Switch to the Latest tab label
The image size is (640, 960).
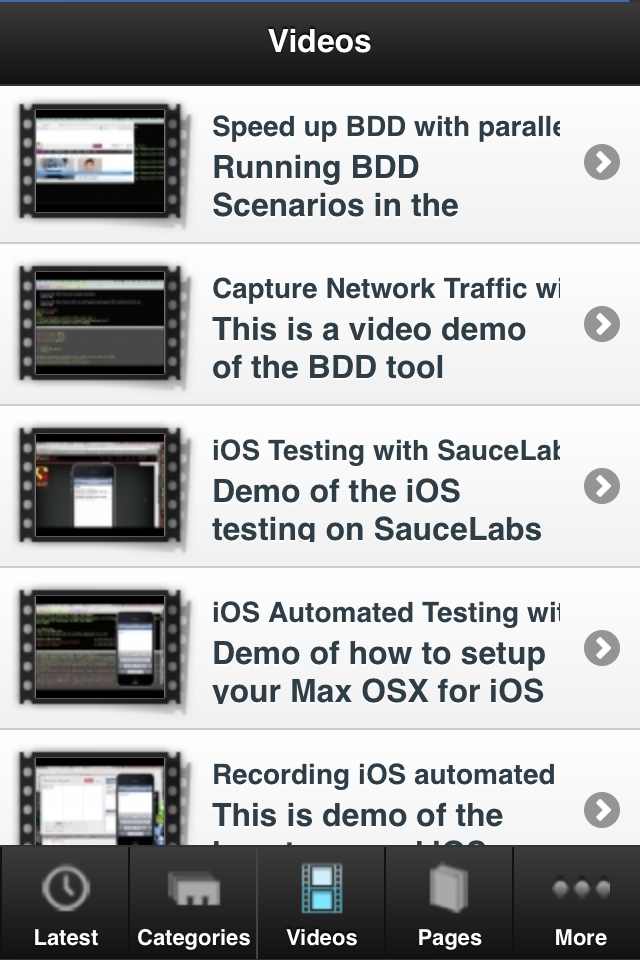(66, 937)
